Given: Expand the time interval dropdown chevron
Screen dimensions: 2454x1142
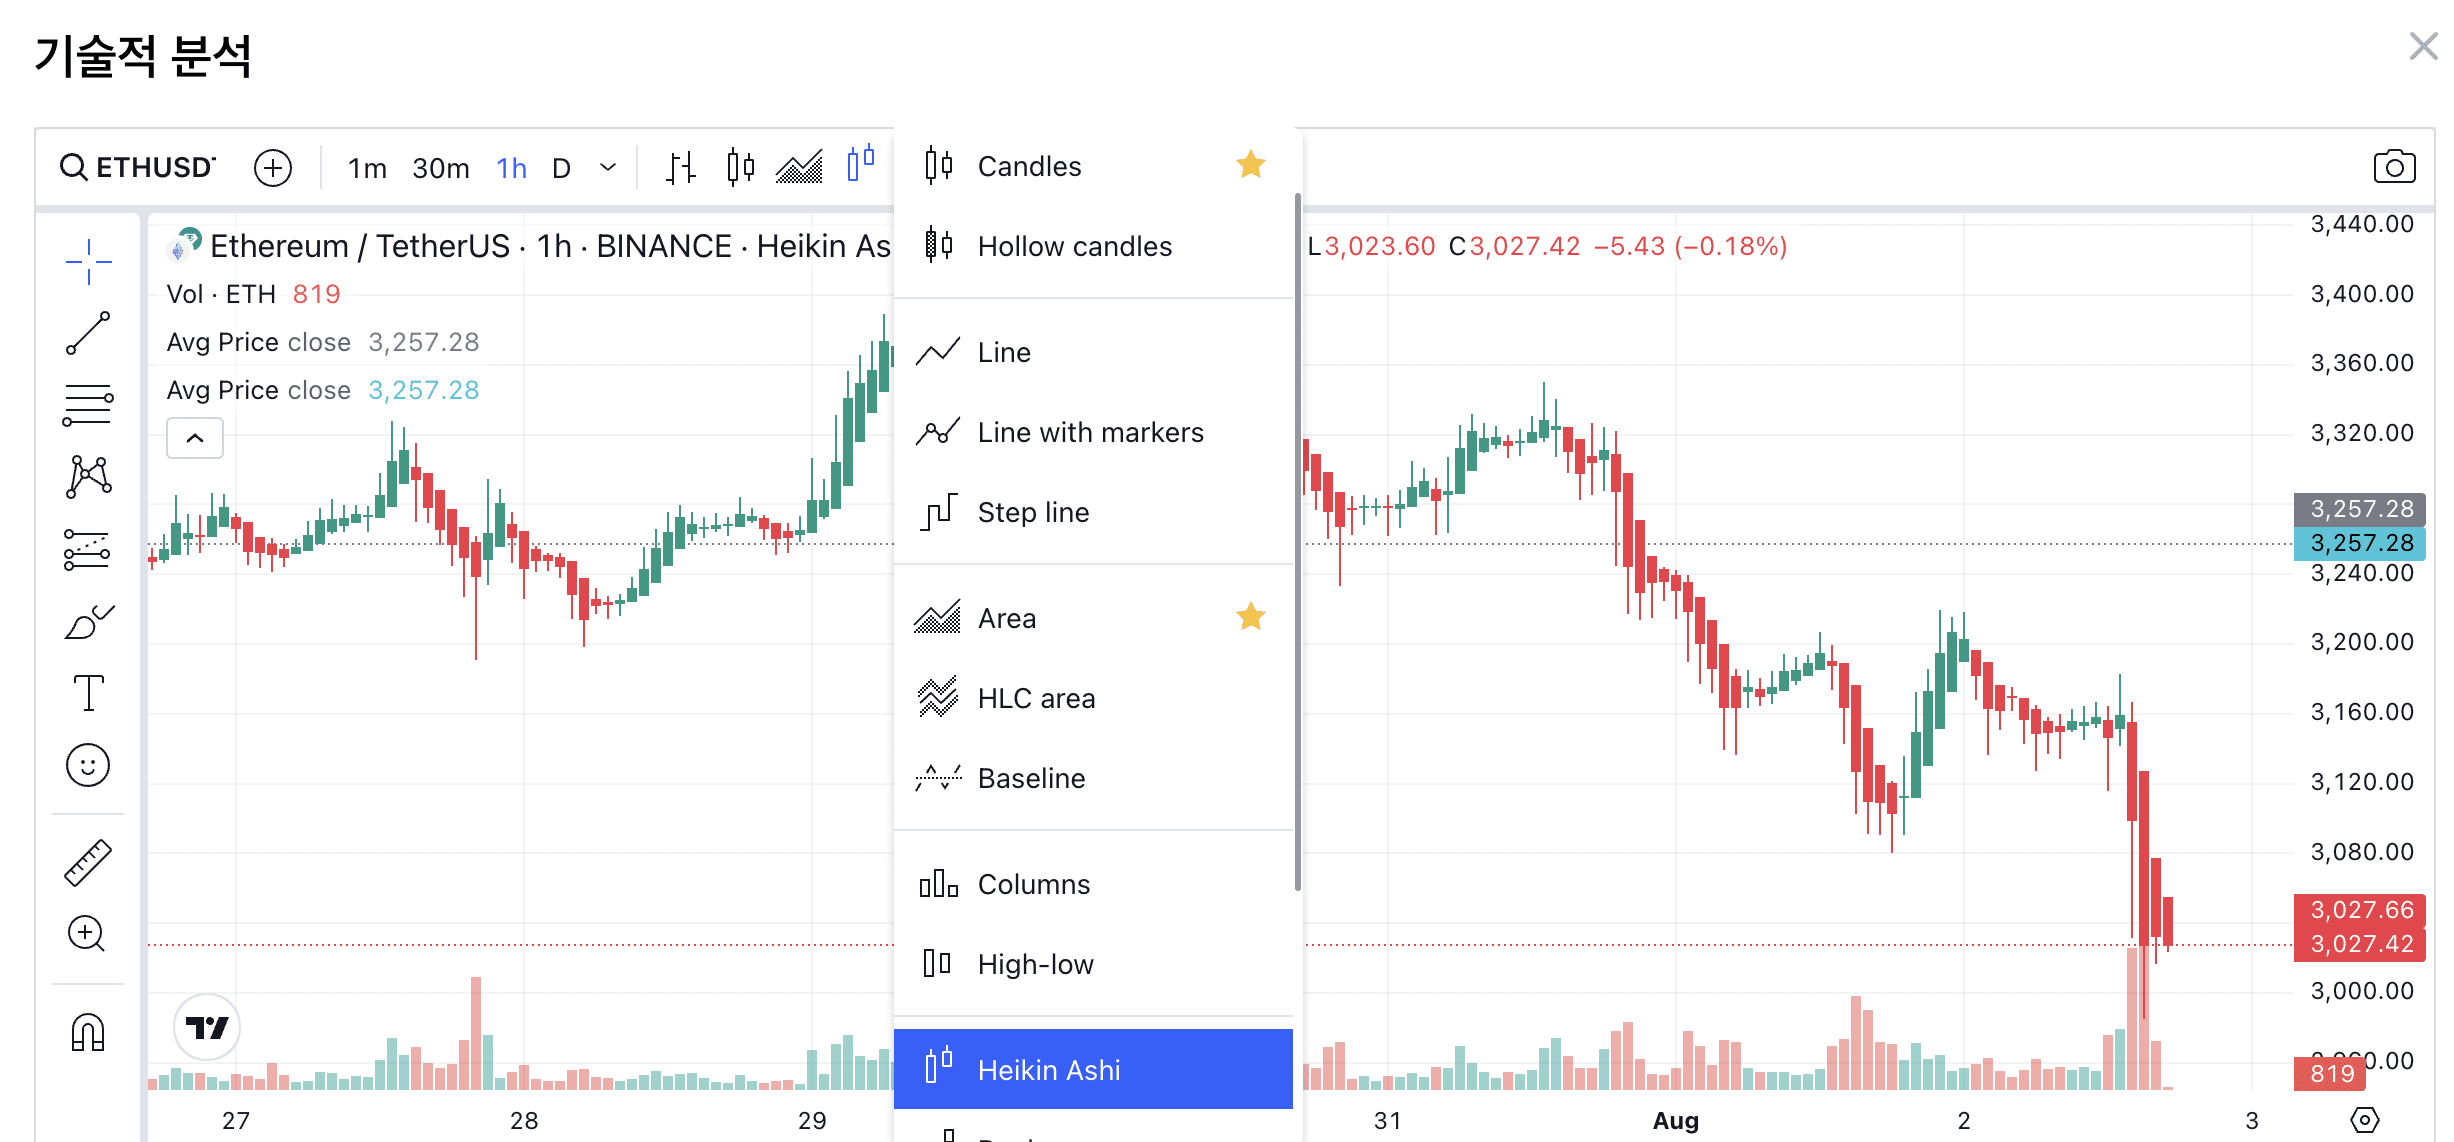Looking at the screenshot, I should [x=608, y=167].
